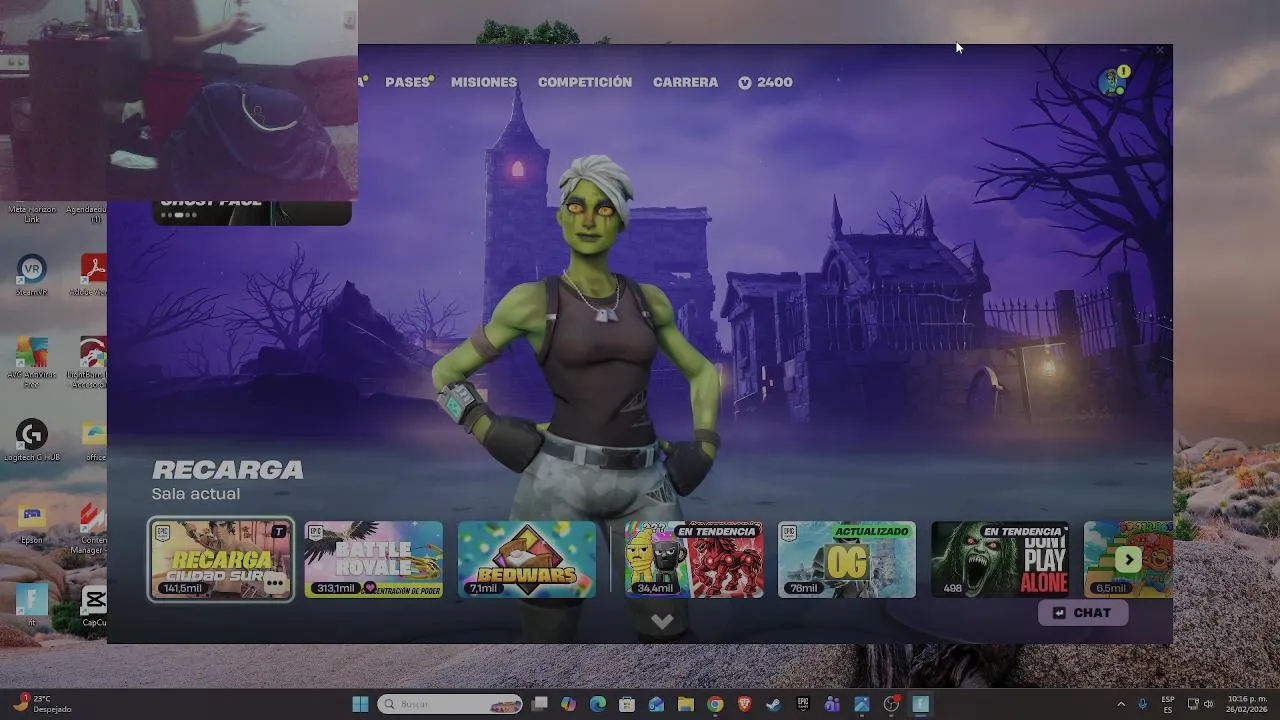Open the CHAT button
1280x720 pixels.
[1083, 613]
